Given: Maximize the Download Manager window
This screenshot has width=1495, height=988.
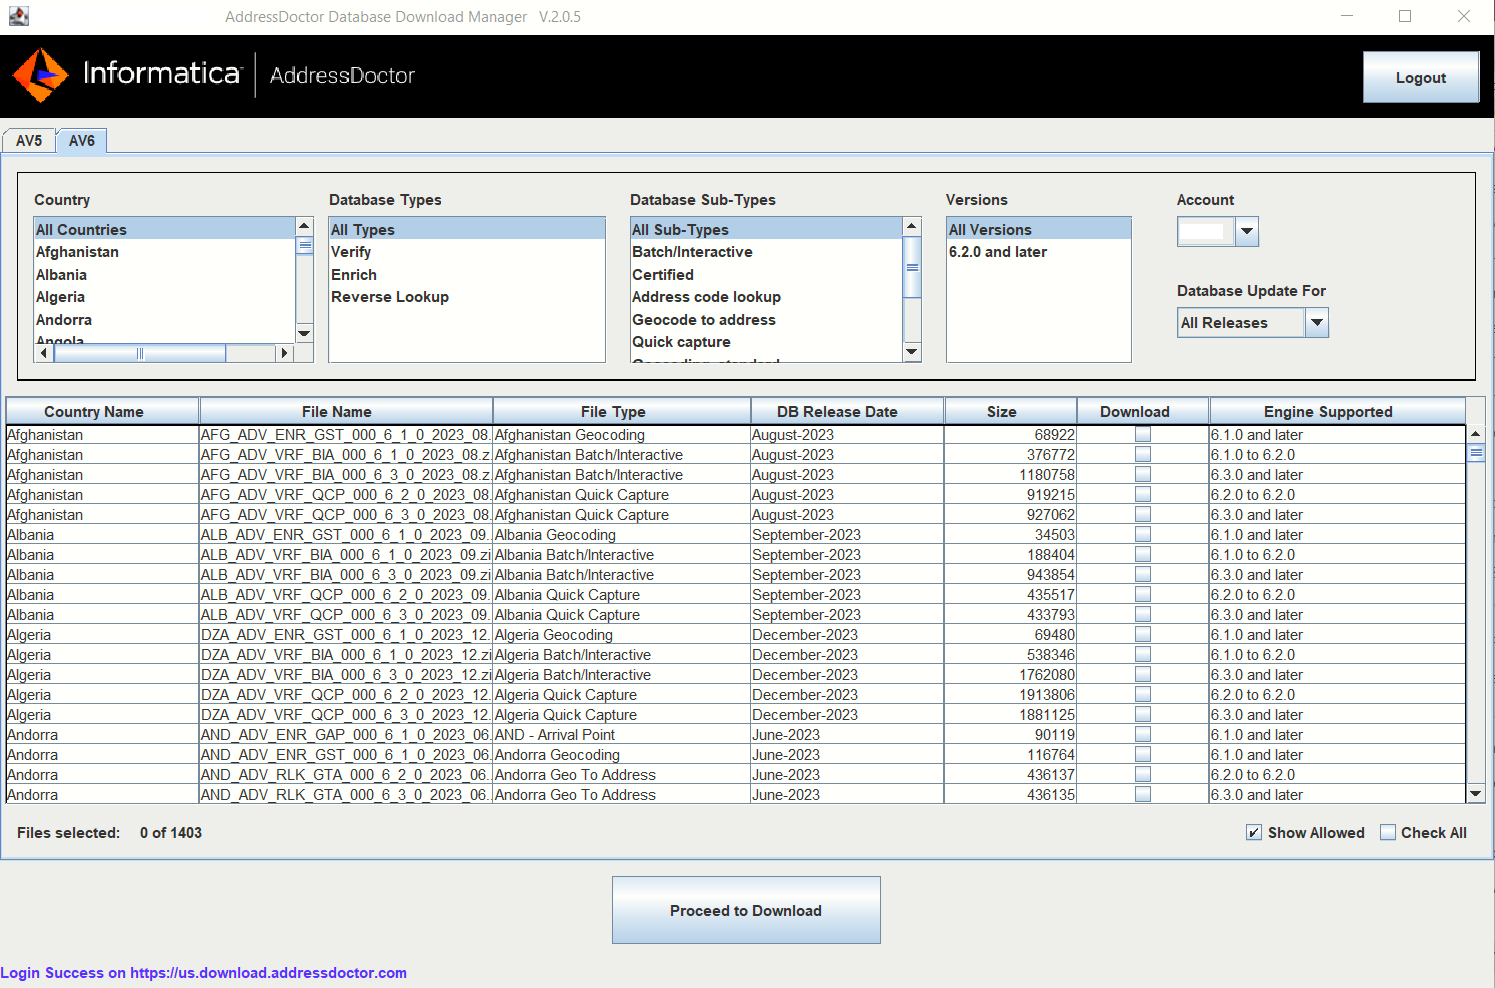Looking at the screenshot, I should [x=1405, y=16].
